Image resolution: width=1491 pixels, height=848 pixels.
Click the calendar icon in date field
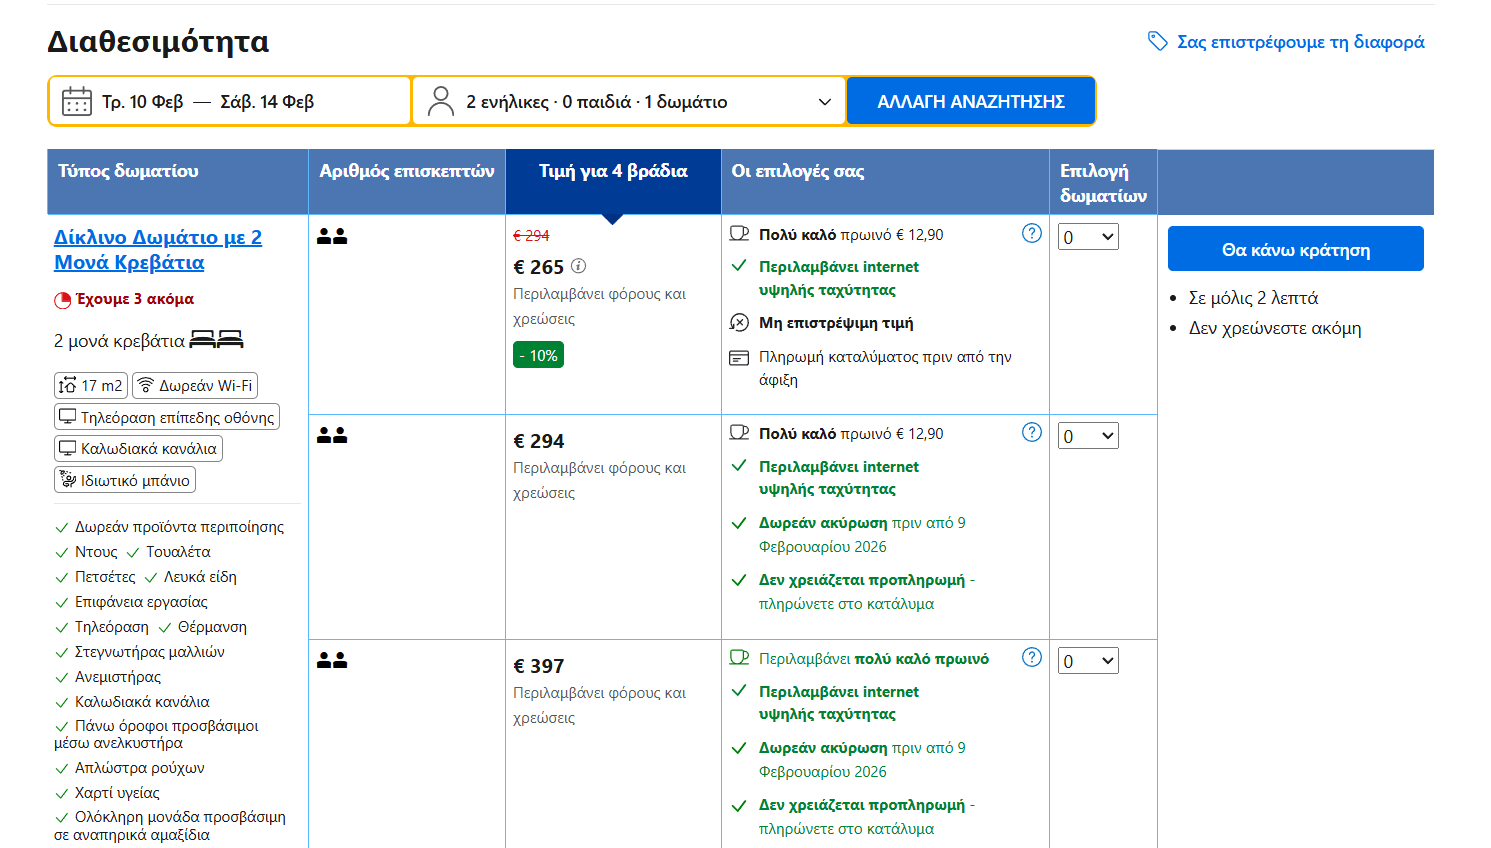click(x=77, y=102)
